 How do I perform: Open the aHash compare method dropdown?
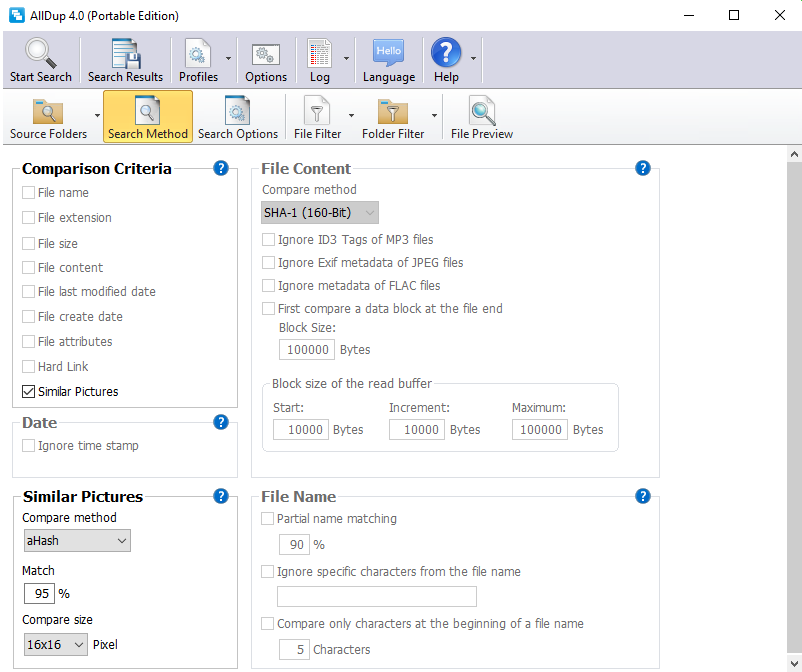tap(77, 541)
